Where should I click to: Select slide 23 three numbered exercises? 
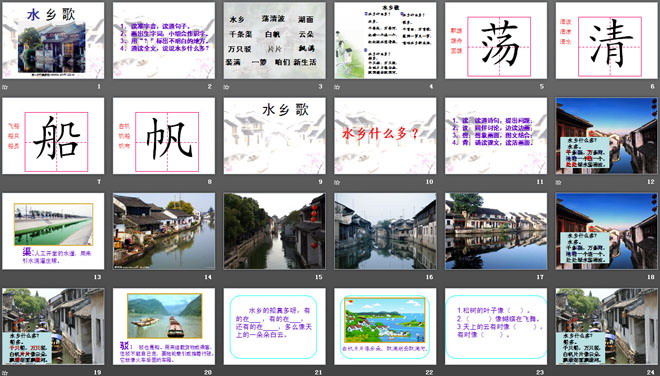[x=496, y=326]
